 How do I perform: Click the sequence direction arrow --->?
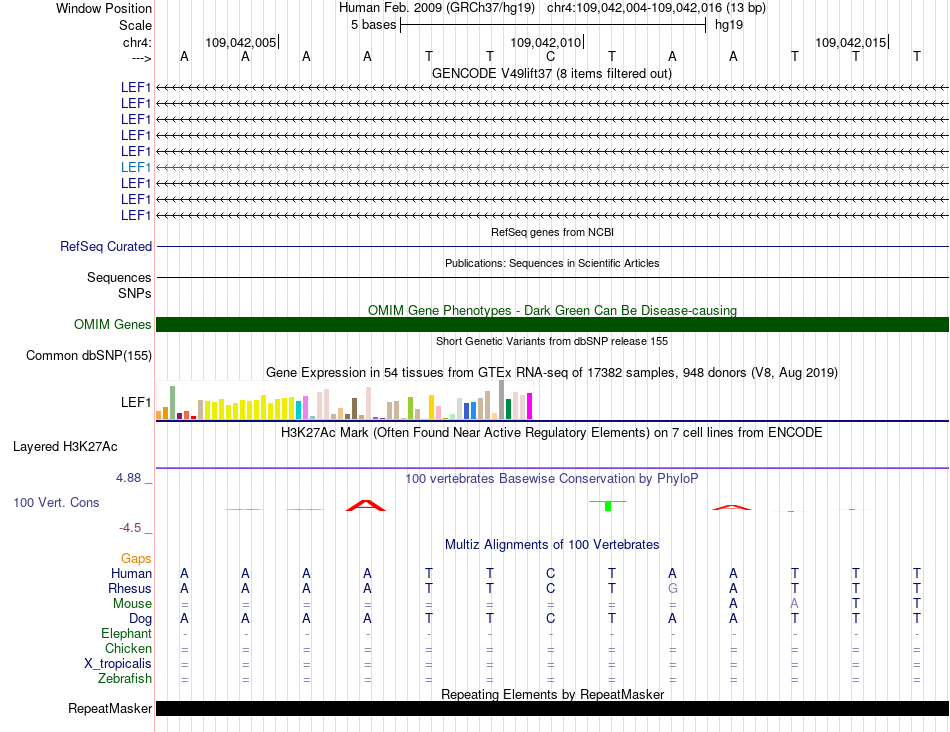point(142,58)
